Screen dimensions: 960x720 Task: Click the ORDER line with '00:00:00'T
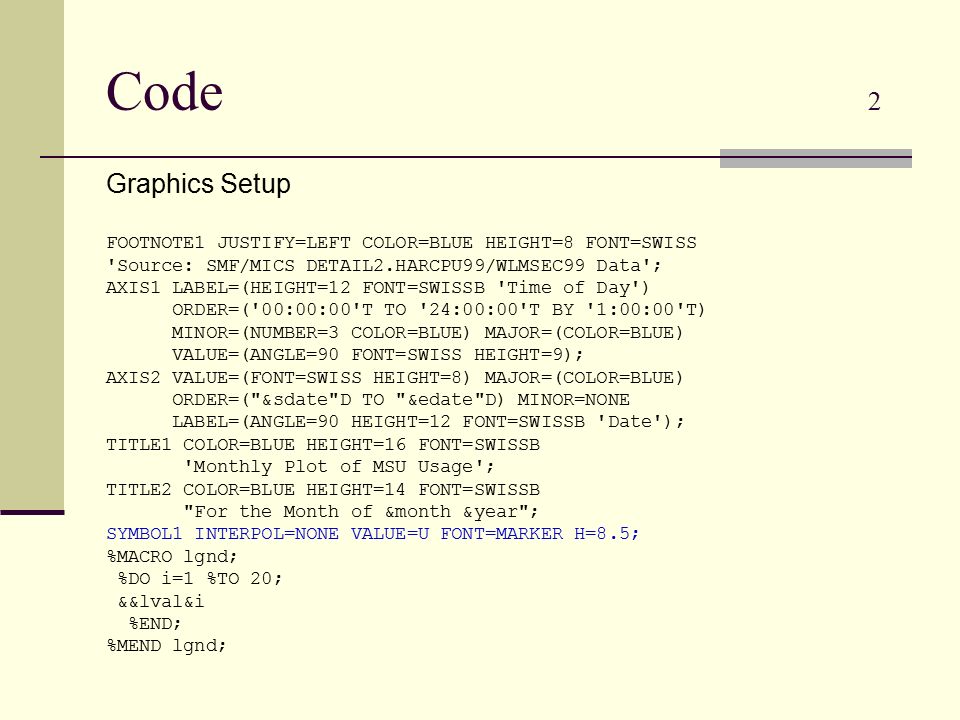(x=438, y=310)
